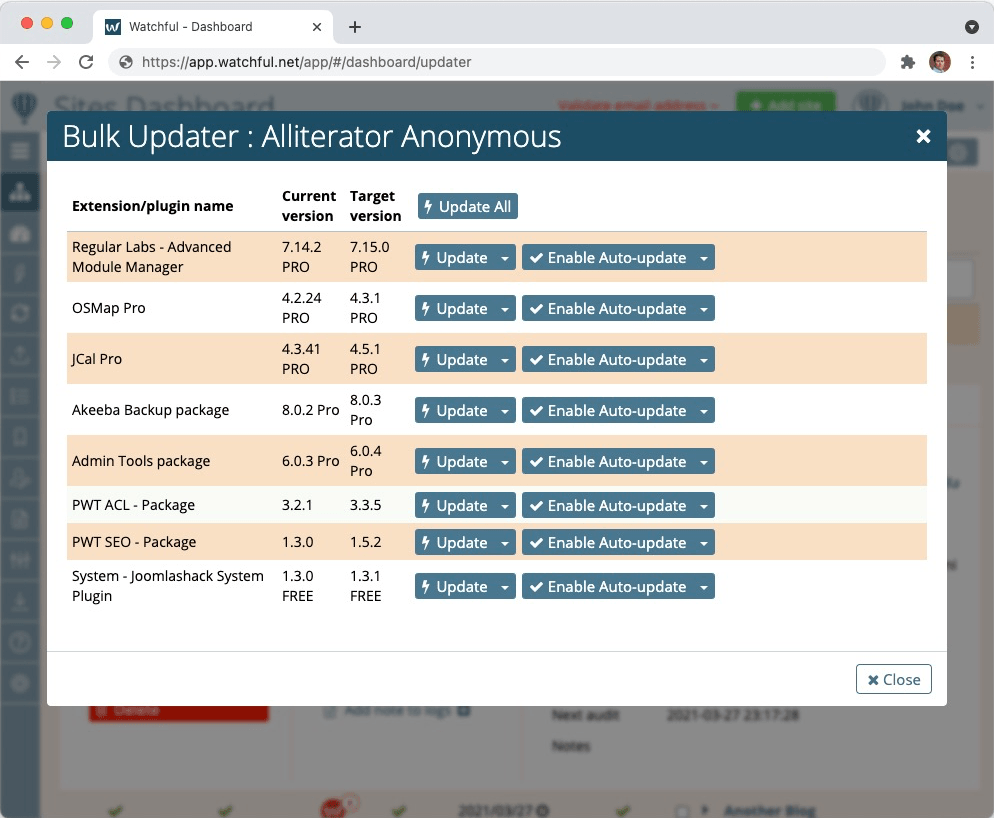Click the address bar URL field
Screen dimensions: 994x818
pos(496,62)
